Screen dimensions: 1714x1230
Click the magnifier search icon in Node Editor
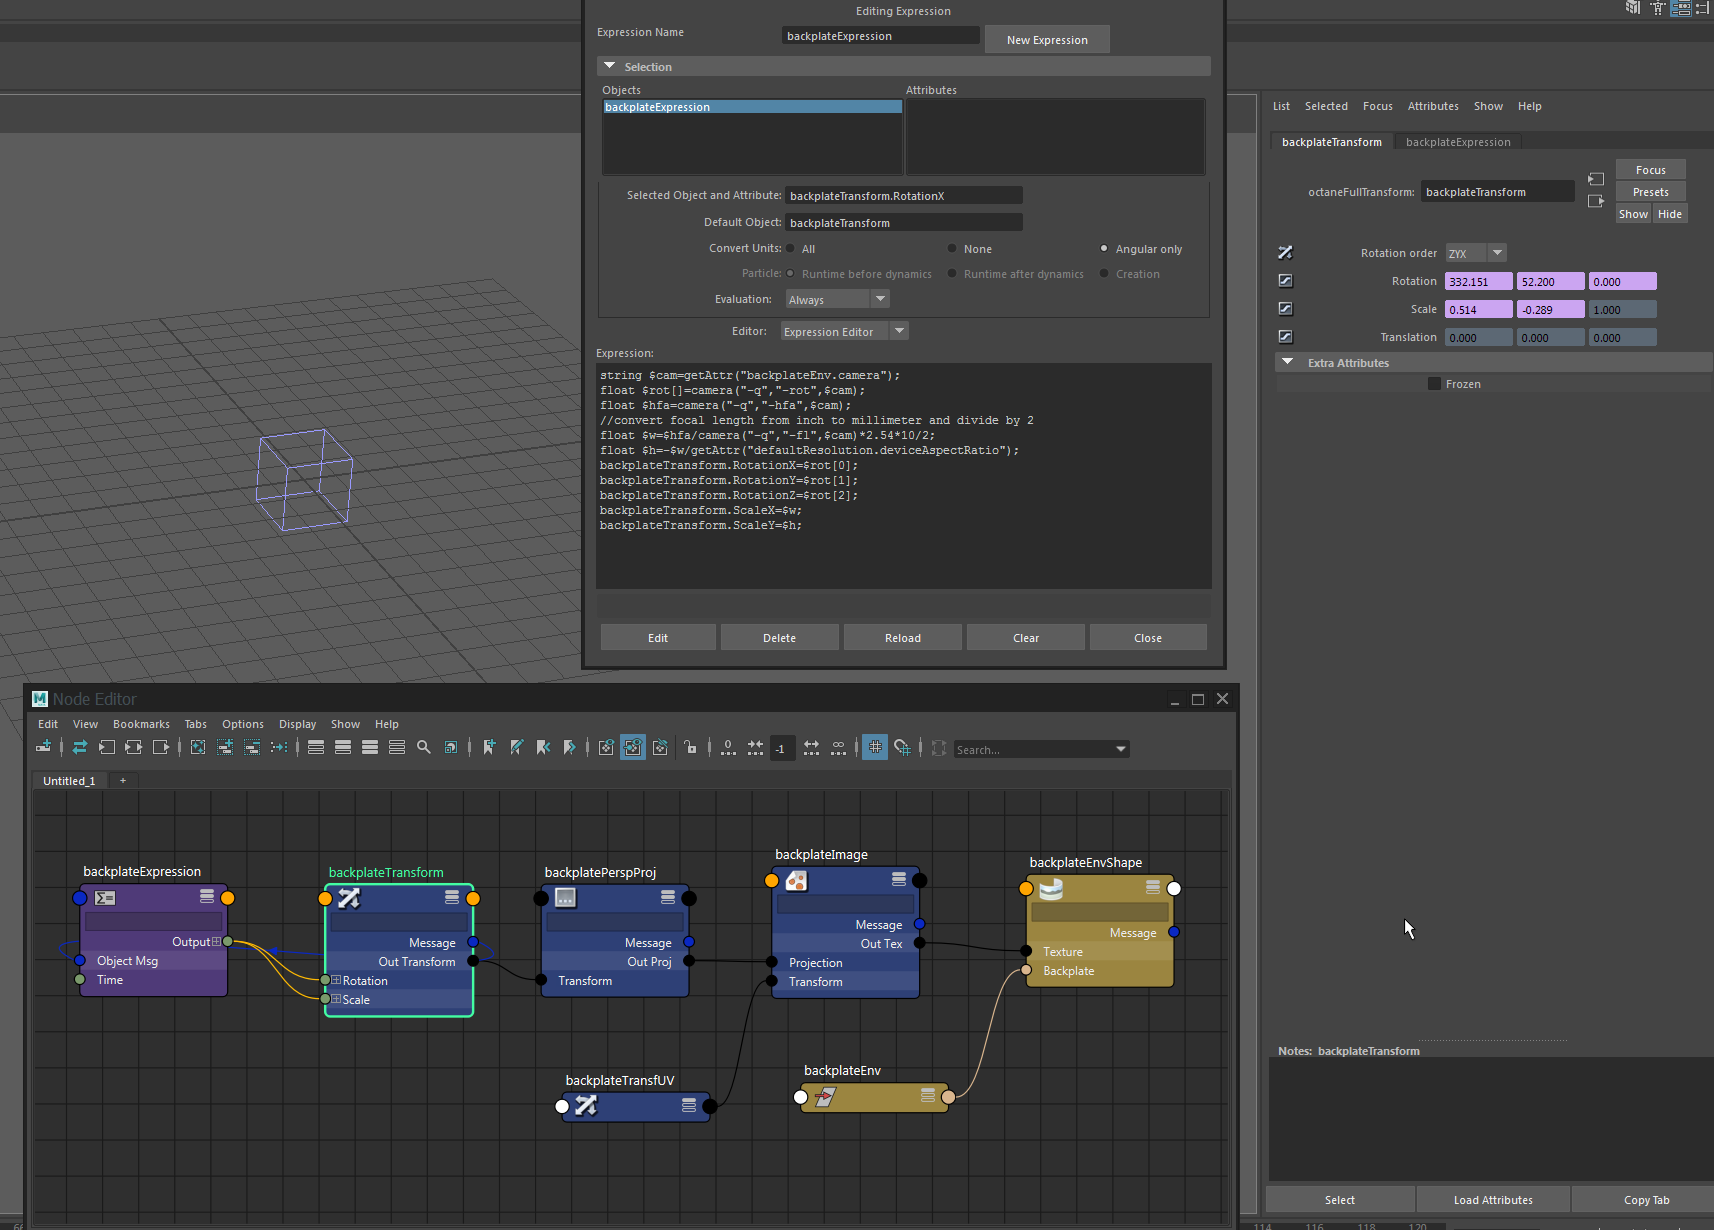[424, 747]
